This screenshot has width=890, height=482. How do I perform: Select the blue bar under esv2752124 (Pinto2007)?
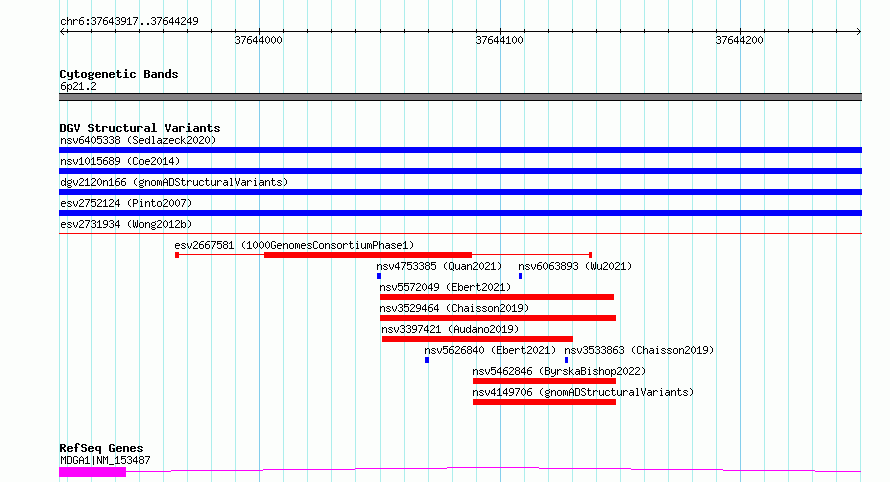460,213
